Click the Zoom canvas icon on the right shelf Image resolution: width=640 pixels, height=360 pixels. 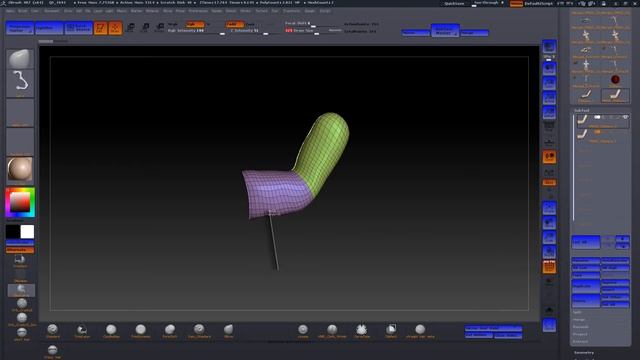click(549, 83)
